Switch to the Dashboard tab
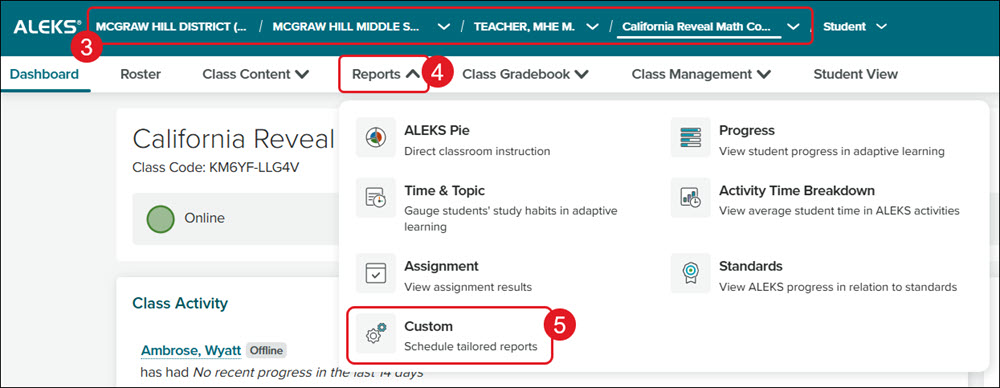Viewport: 1000px width, 388px height. coord(44,74)
